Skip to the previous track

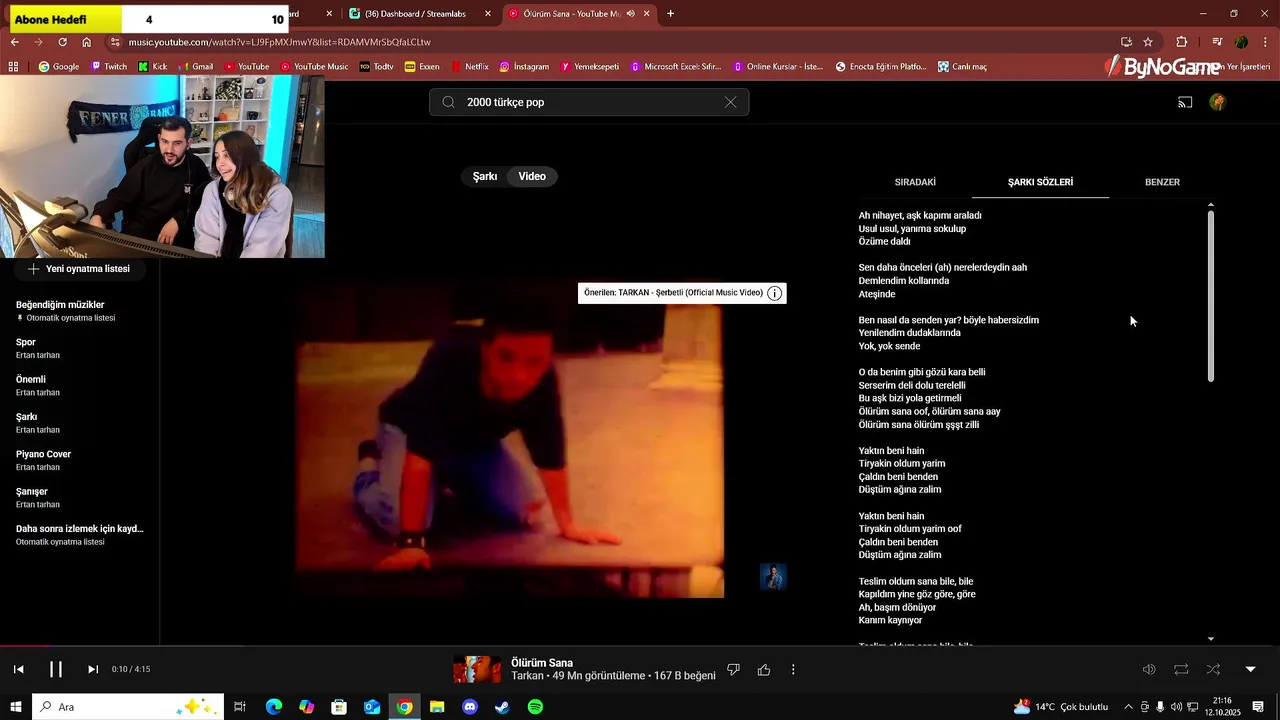(18, 669)
